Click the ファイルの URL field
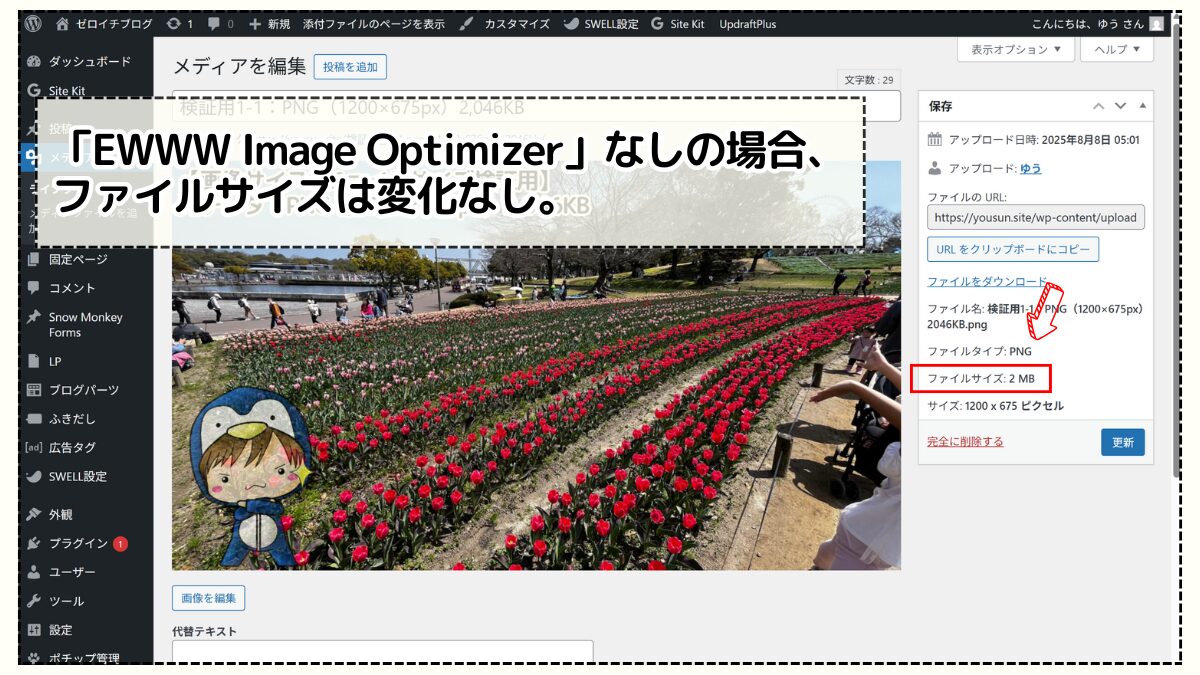1200x675 pixels. click(x=1036, y=217)
